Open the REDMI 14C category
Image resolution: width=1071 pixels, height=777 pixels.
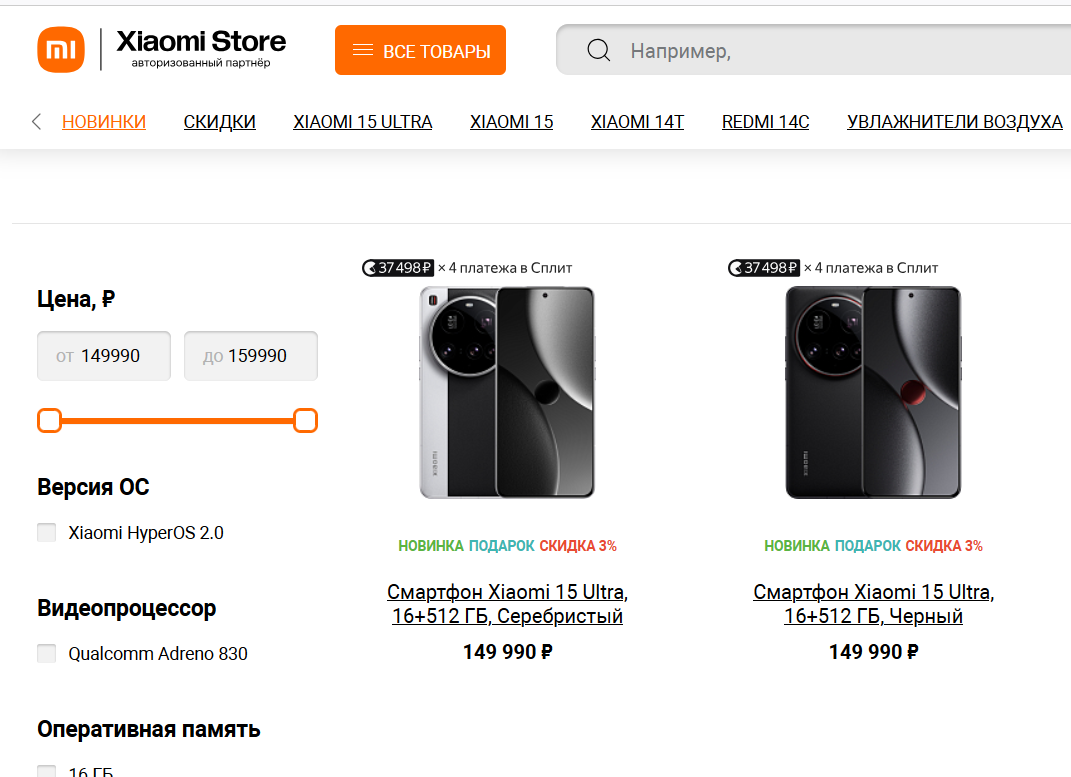765,122
